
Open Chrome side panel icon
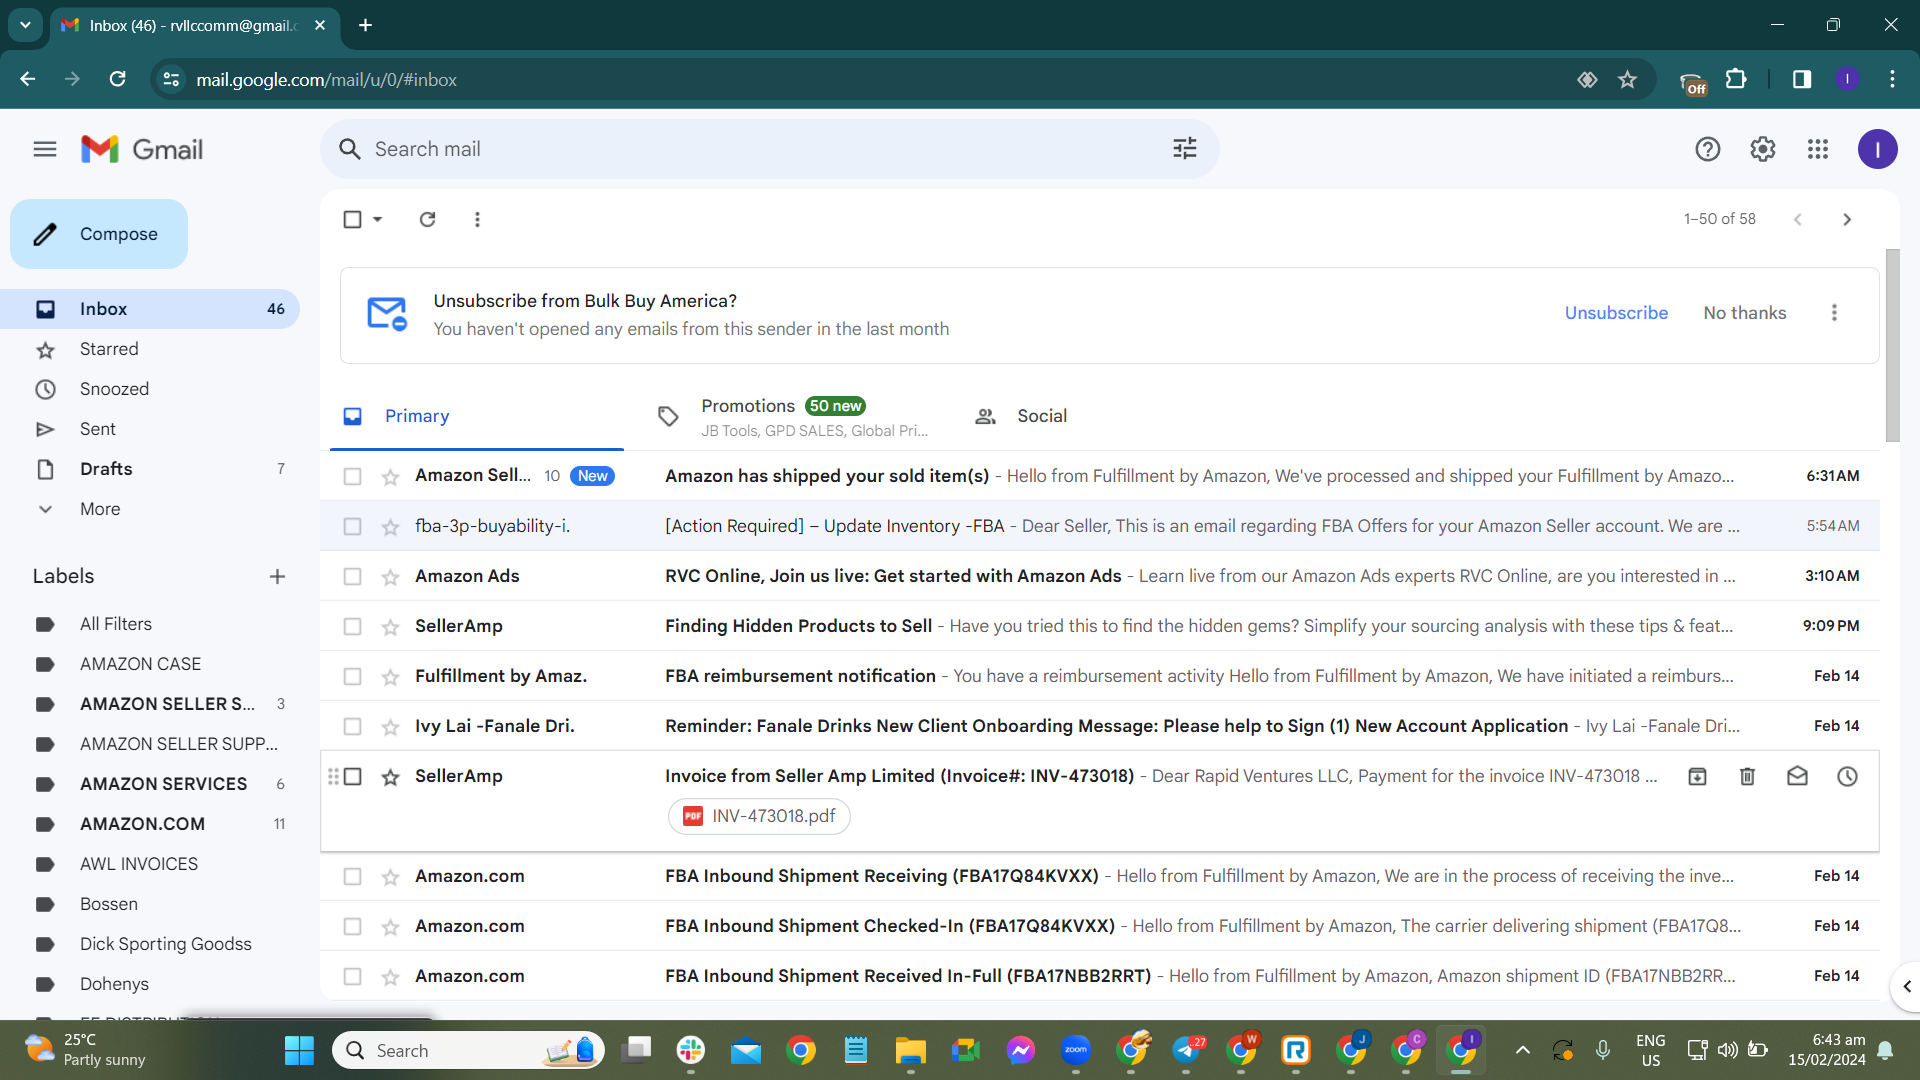coord(1802,79)
